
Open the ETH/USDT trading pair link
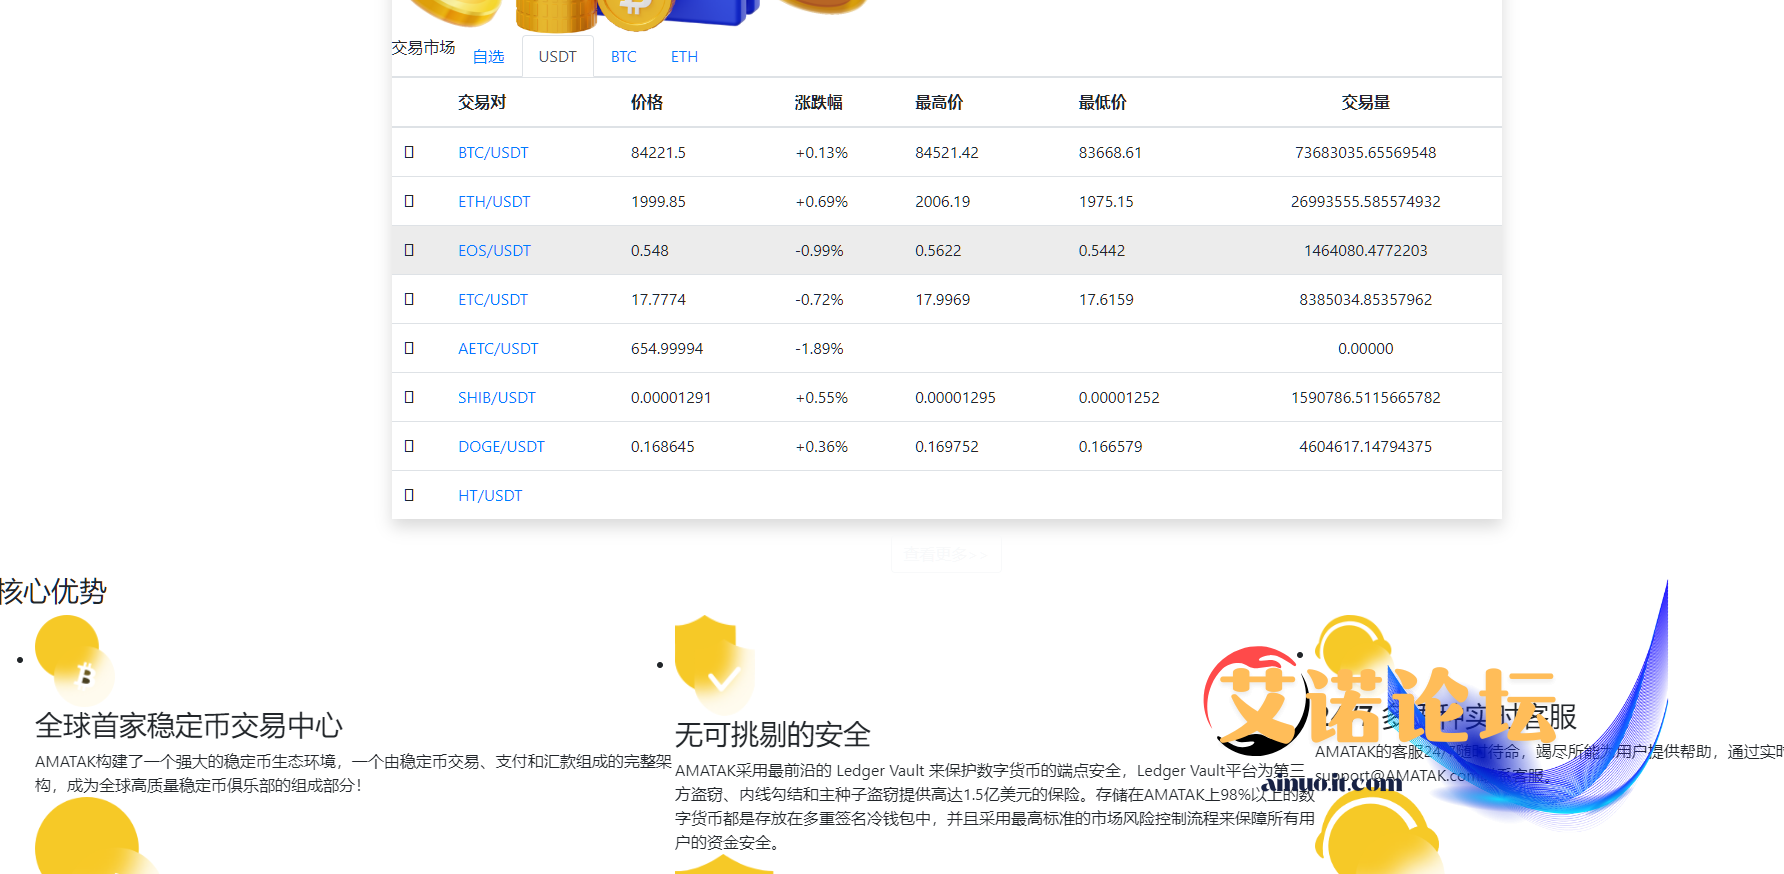(494, 202)
